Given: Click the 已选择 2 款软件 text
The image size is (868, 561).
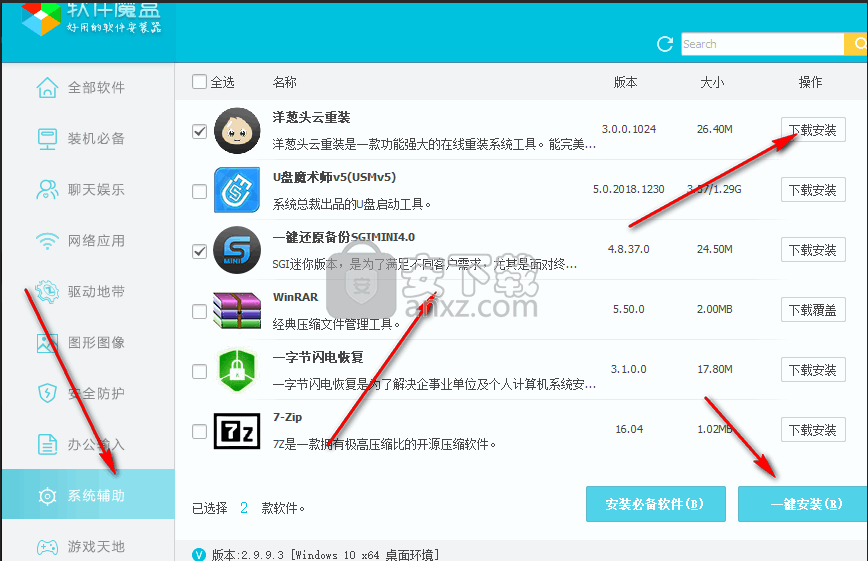Looking at the screenshot, I should [249, 508].
